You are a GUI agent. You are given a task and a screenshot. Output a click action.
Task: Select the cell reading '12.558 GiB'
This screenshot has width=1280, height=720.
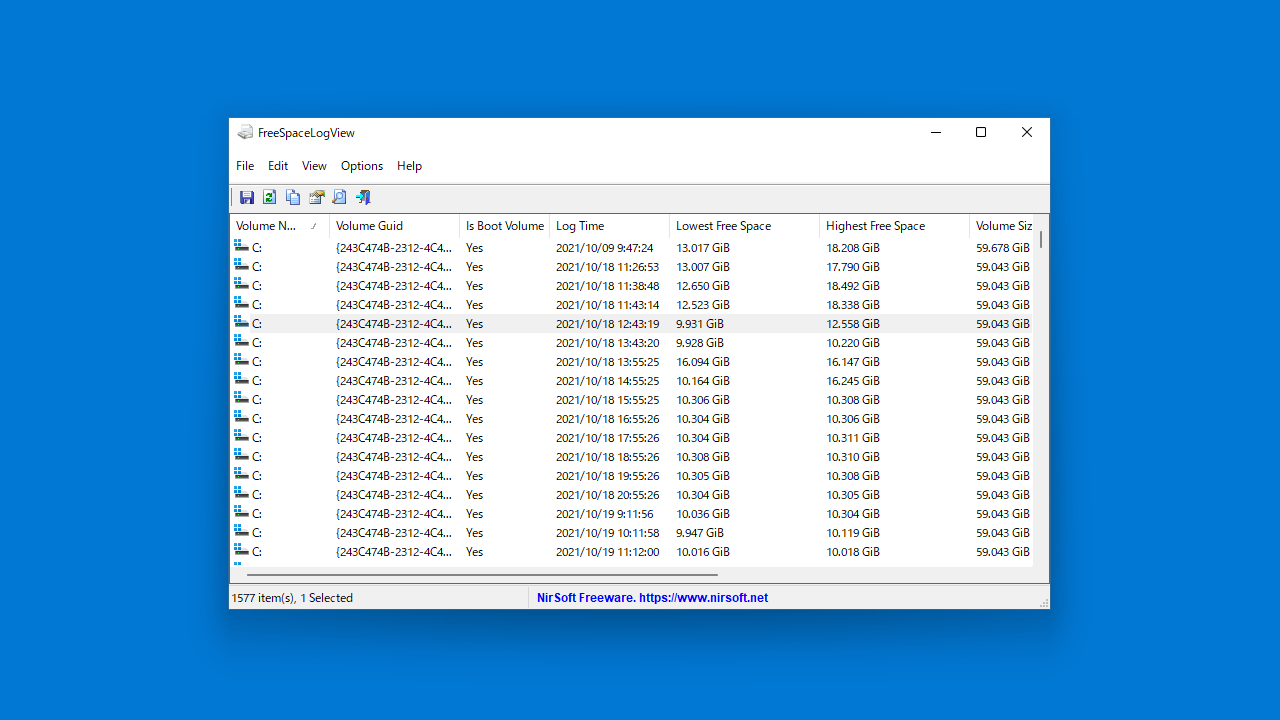coord(853,324)
